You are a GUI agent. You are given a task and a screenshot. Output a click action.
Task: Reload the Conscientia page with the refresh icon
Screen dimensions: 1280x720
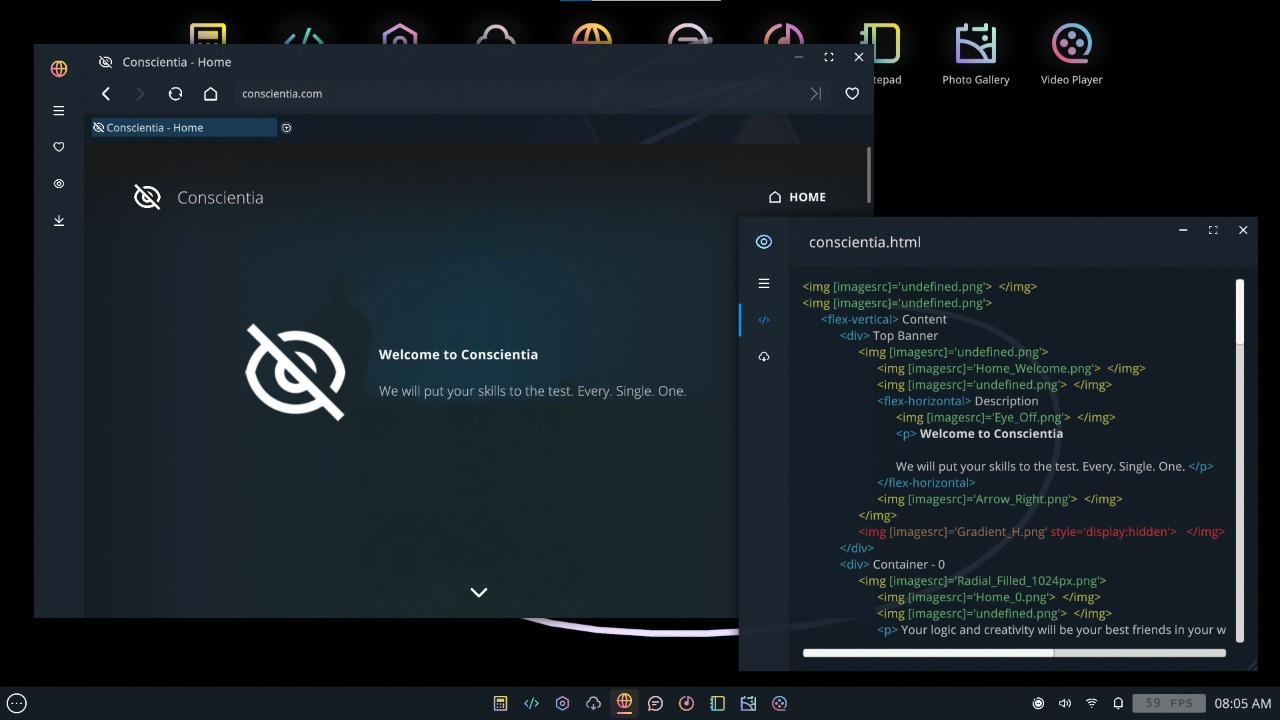pos(176,93)
